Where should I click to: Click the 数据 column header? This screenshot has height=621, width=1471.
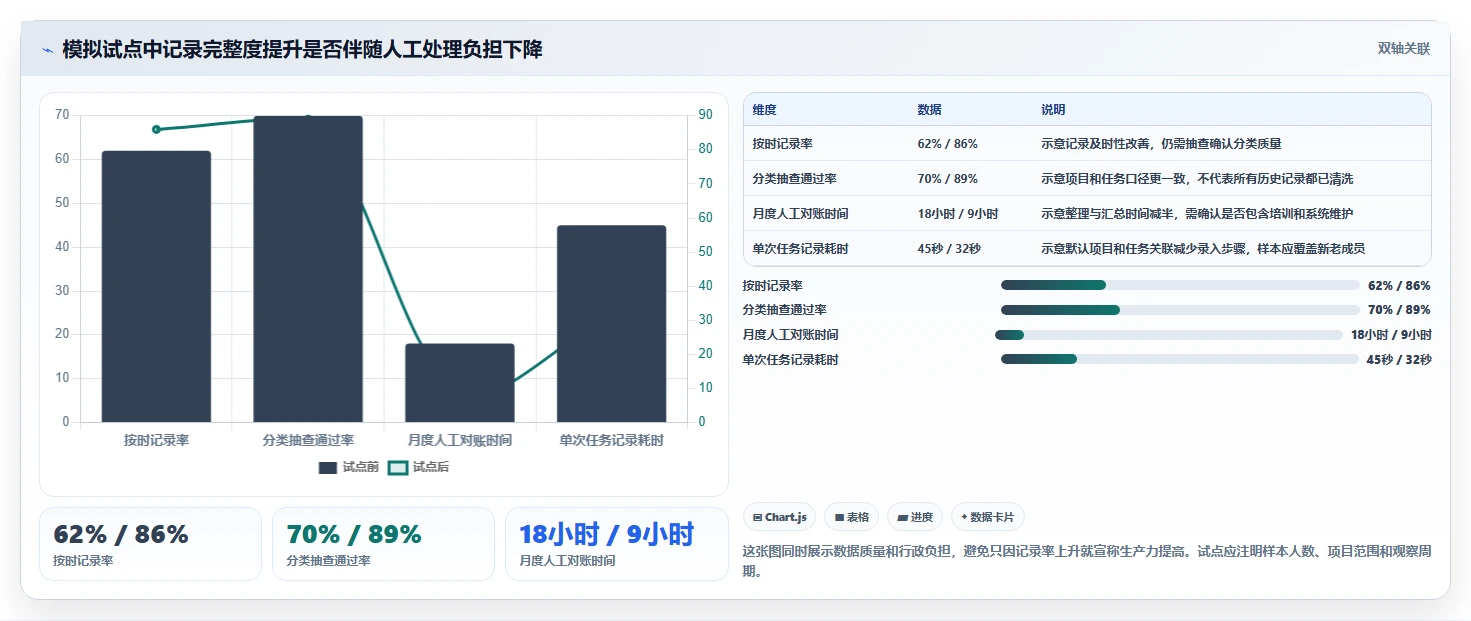tap(929, 110)
